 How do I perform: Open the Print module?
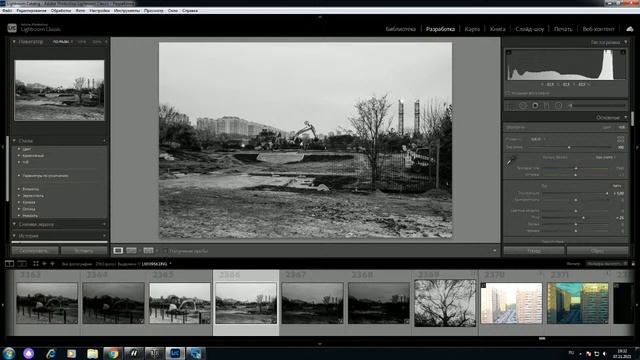click(563, 29)
